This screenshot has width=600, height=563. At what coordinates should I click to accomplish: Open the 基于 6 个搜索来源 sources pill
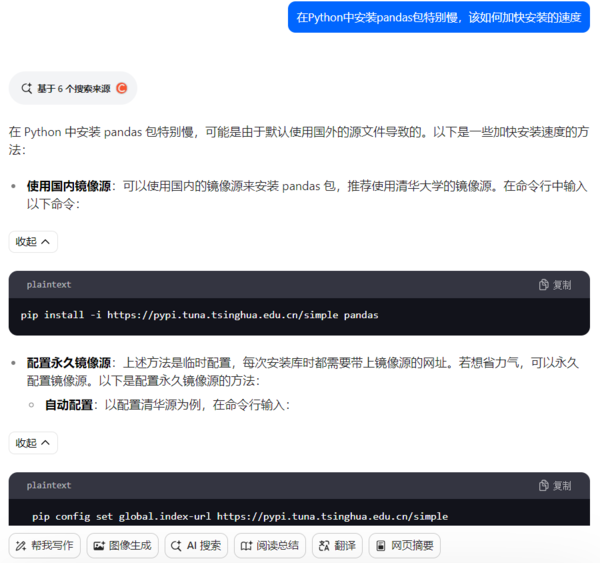tap(73, 88)
